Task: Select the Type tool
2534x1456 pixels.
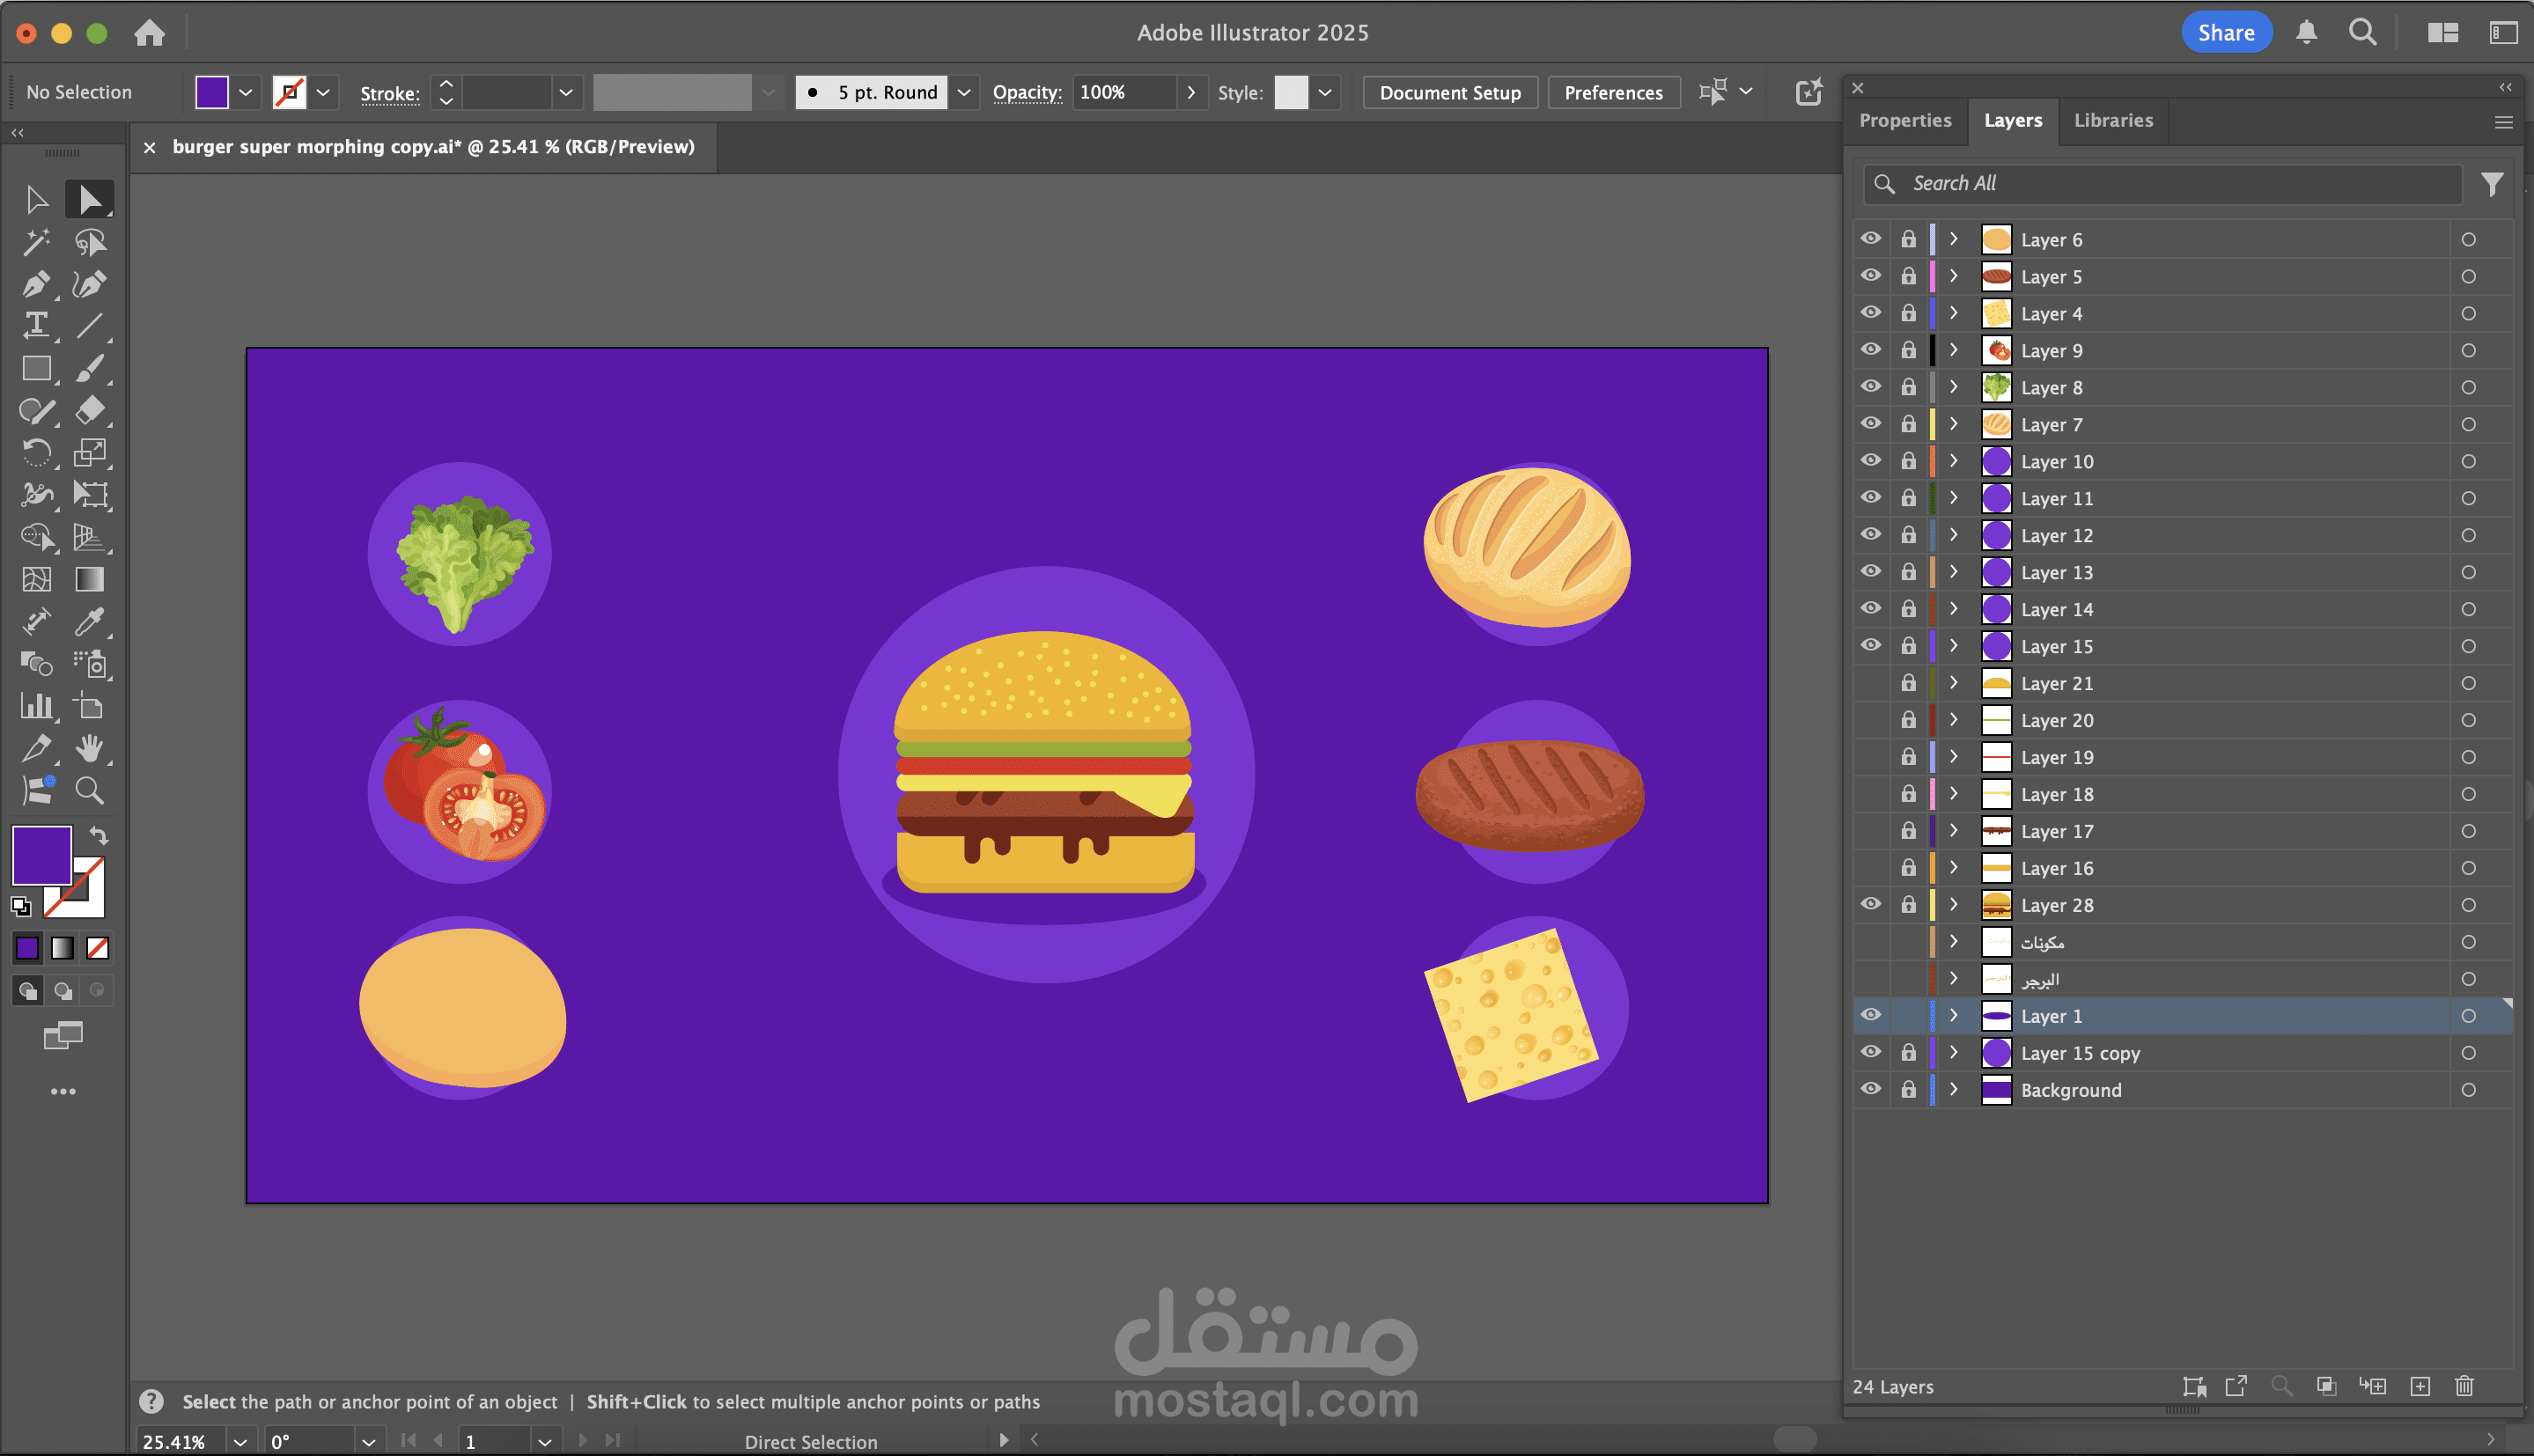Action: (36, 325)
